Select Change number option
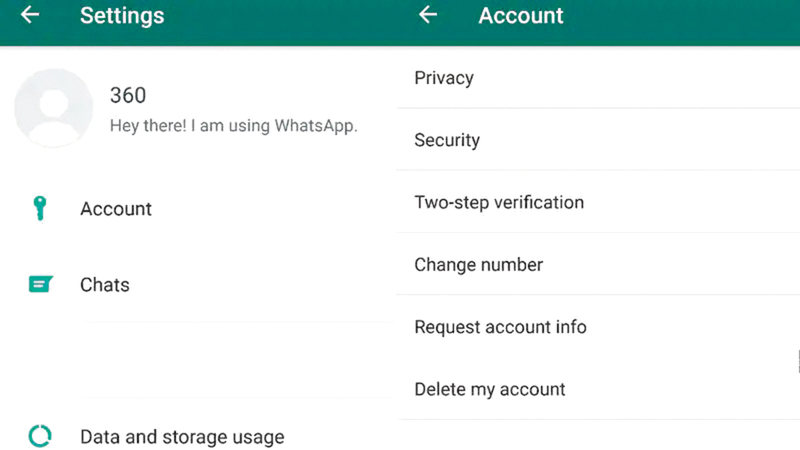 pos(479,265)
